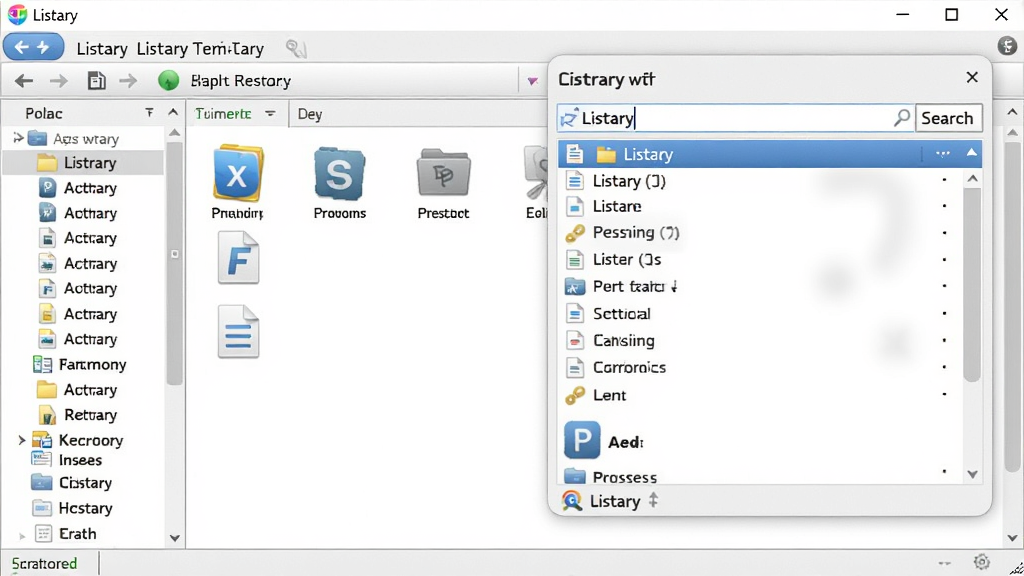Click the blue back arrow button
The image size is (1024, 576).
tap(22, 47)
